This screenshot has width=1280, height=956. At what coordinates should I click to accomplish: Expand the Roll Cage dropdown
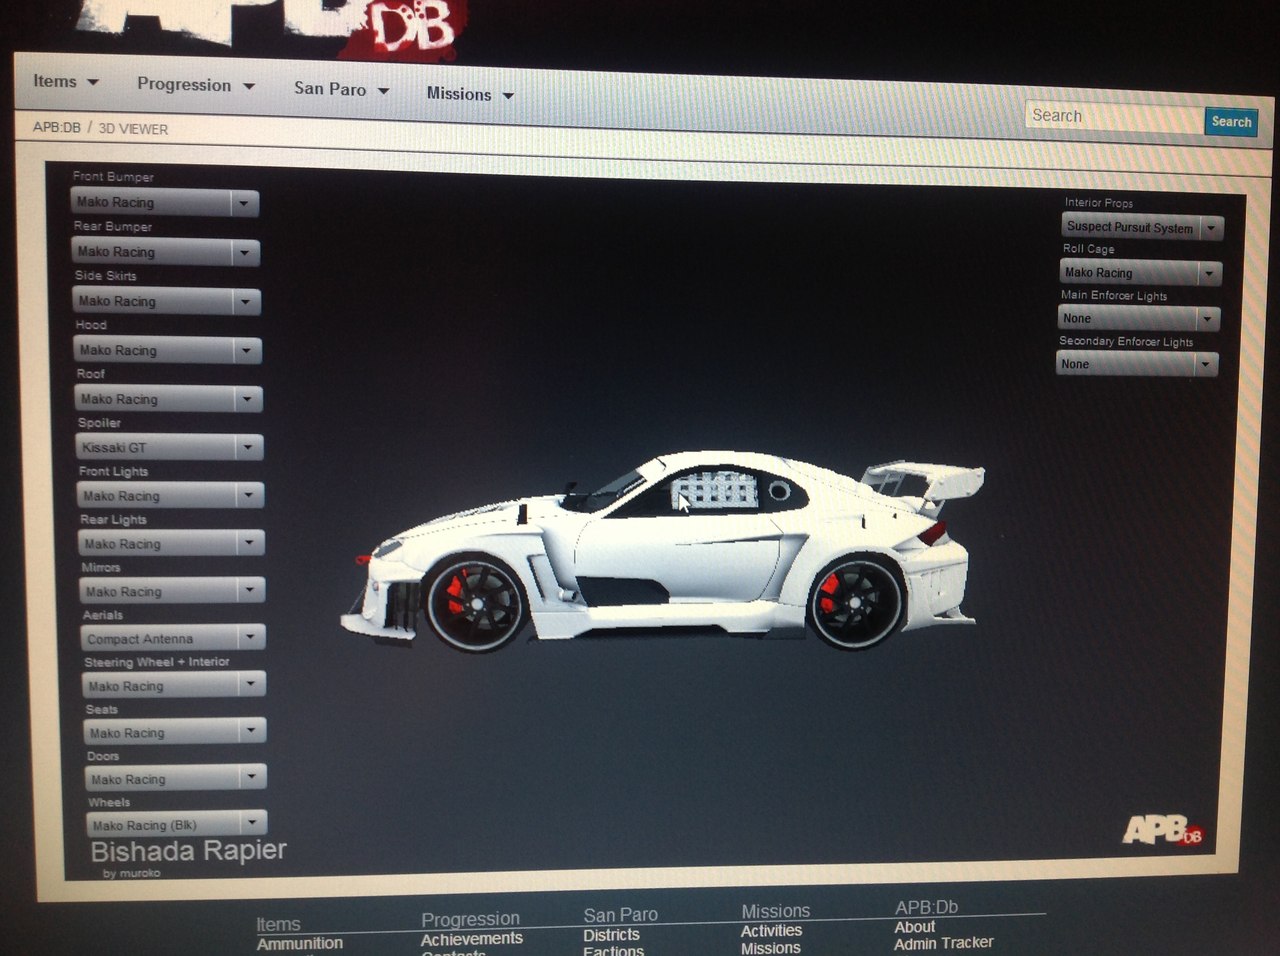point(1140,273)
